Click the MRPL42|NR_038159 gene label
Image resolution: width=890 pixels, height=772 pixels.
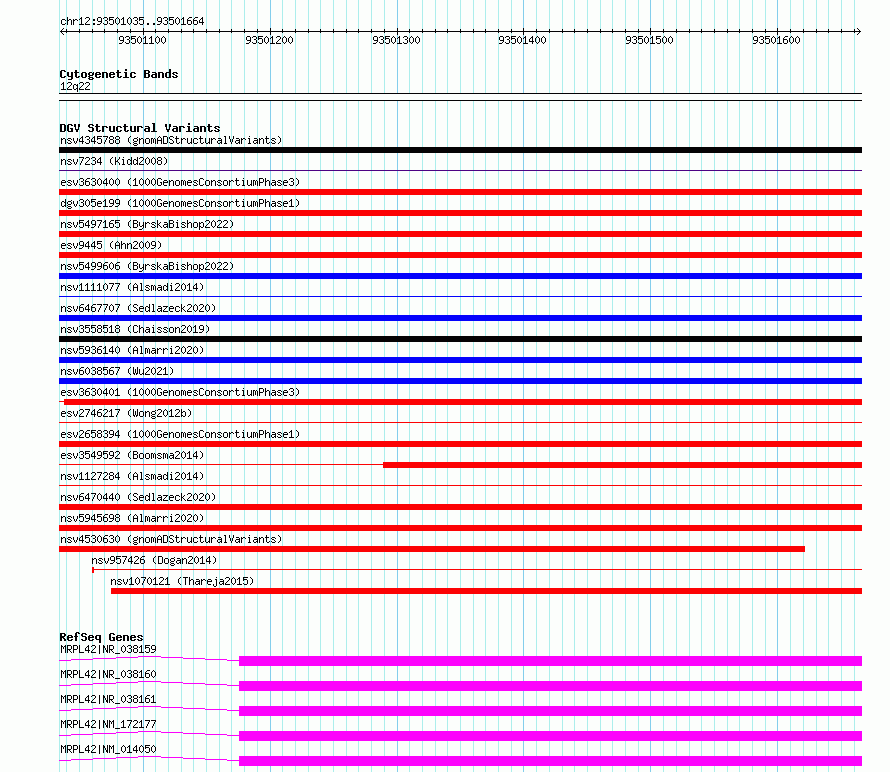click(108, 649)
